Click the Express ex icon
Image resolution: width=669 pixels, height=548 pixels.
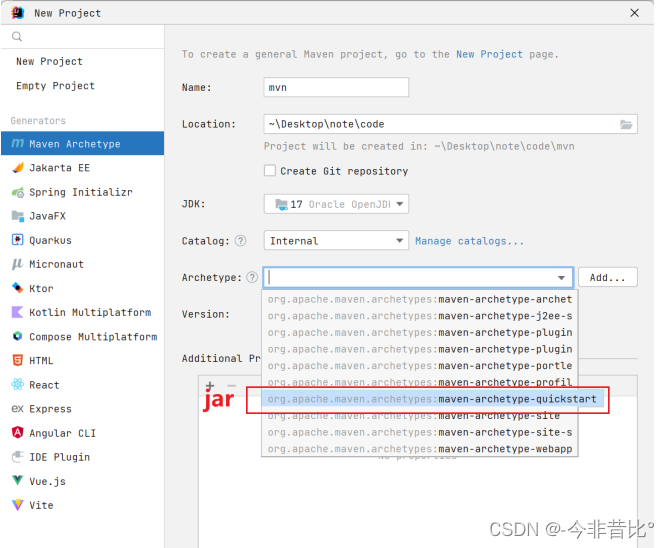[x=17, y=408]
